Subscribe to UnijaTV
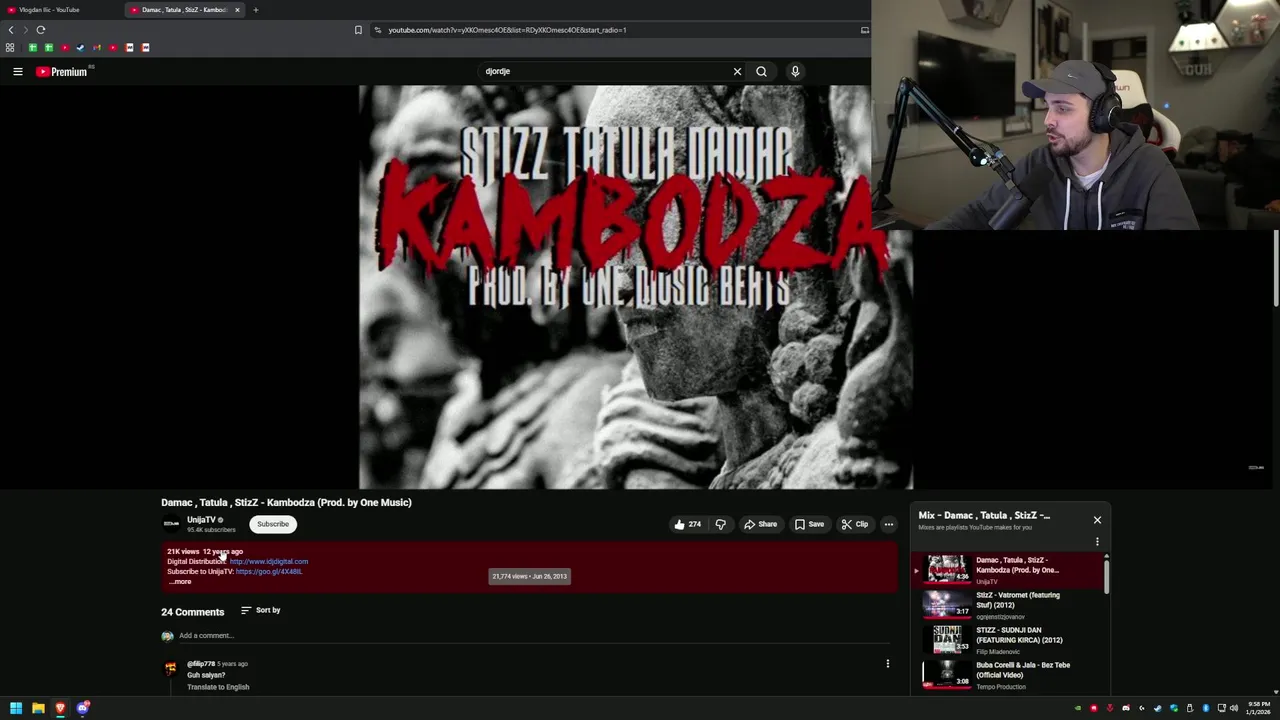This screenshot has width=1280, height=720. coord(273,524)
